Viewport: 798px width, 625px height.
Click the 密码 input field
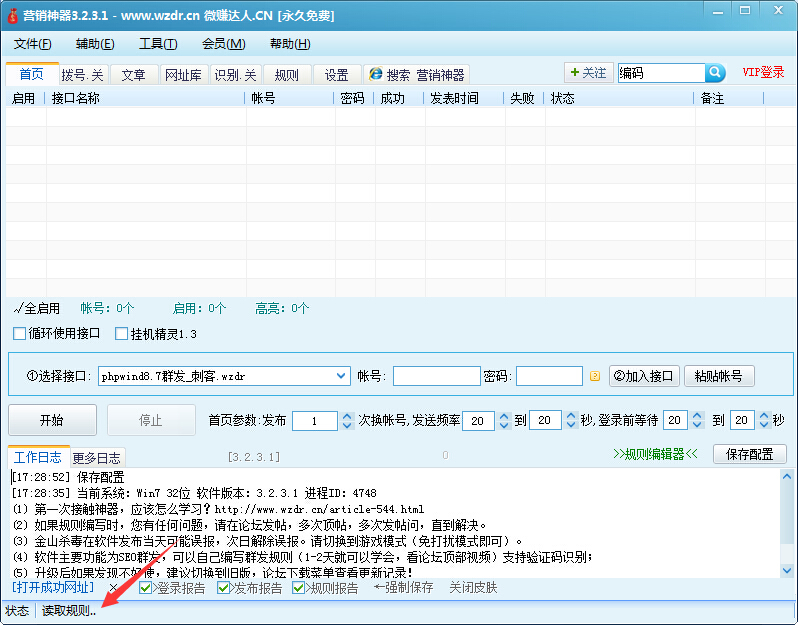click(549, 376)
